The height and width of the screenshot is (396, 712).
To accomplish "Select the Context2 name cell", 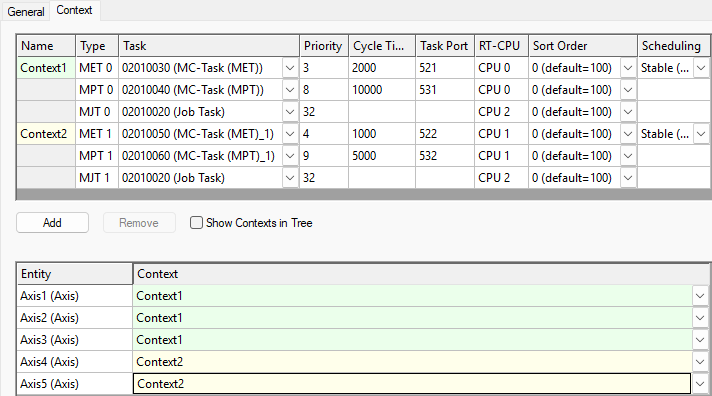I will click(x=46, y=134).
